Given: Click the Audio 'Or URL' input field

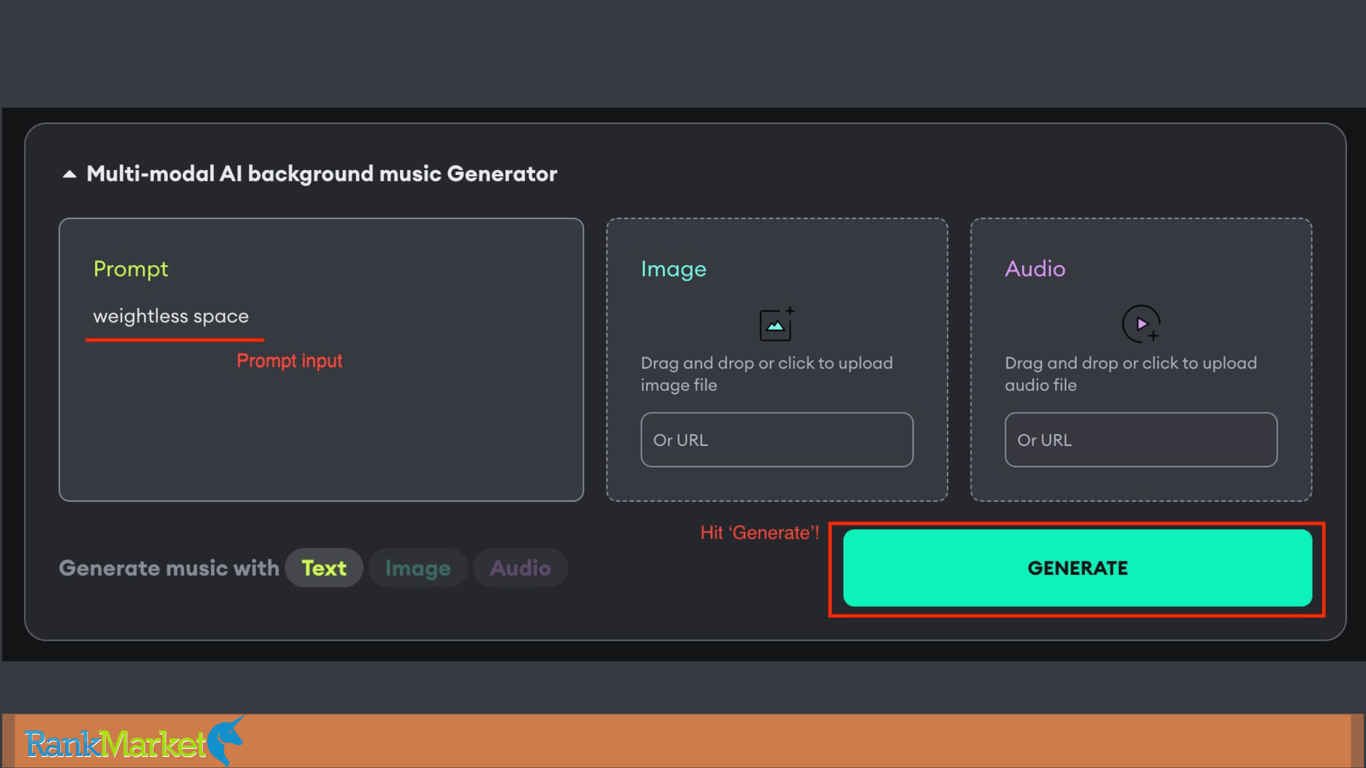Looking at the screenshot, I should [x=1141, y=440].
